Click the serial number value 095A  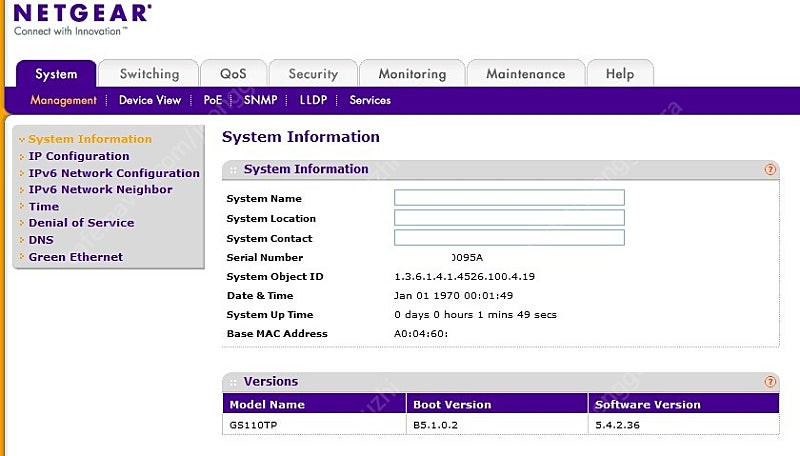(x=467, y=258)
